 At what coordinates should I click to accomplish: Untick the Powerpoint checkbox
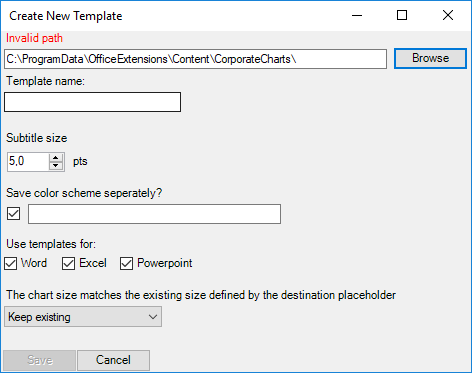(126, 263)
